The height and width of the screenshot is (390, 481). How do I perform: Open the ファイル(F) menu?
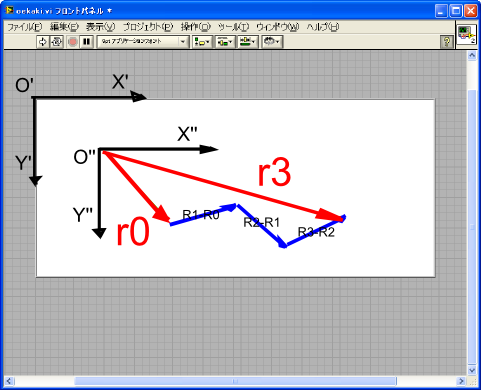(x=25, y=27)
